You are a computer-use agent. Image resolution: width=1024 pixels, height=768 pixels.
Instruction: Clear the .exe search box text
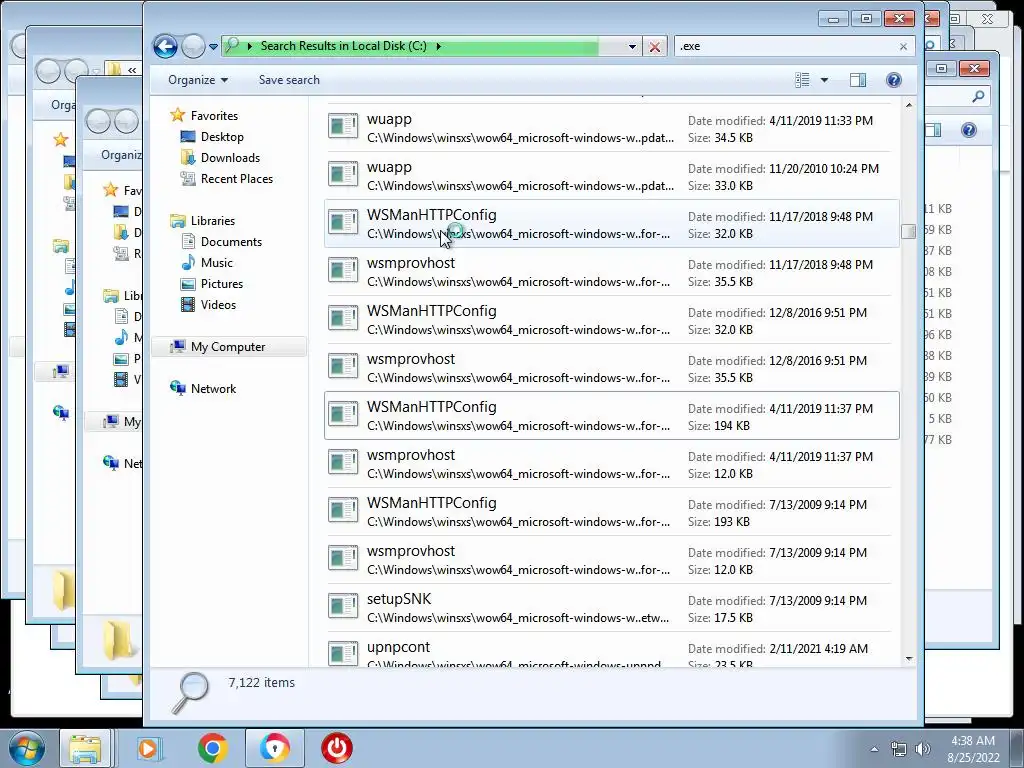pyautogui.click(x=903, y=46)
